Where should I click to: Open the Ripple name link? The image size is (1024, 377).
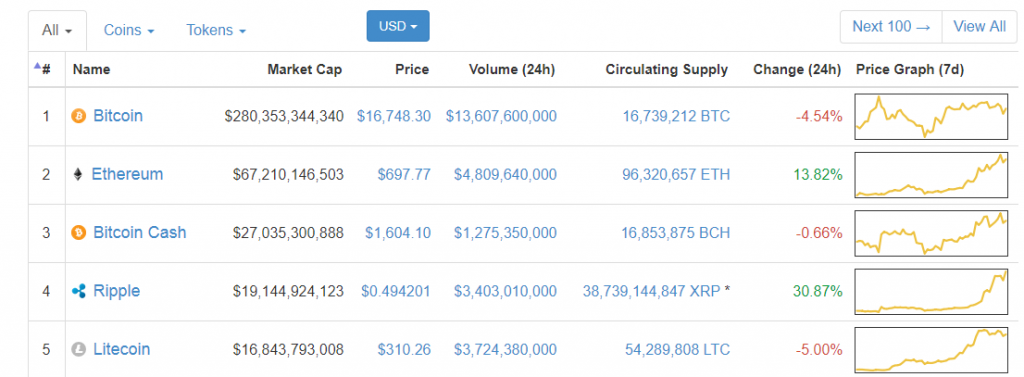pyautogui.click(x=117, y=291)
